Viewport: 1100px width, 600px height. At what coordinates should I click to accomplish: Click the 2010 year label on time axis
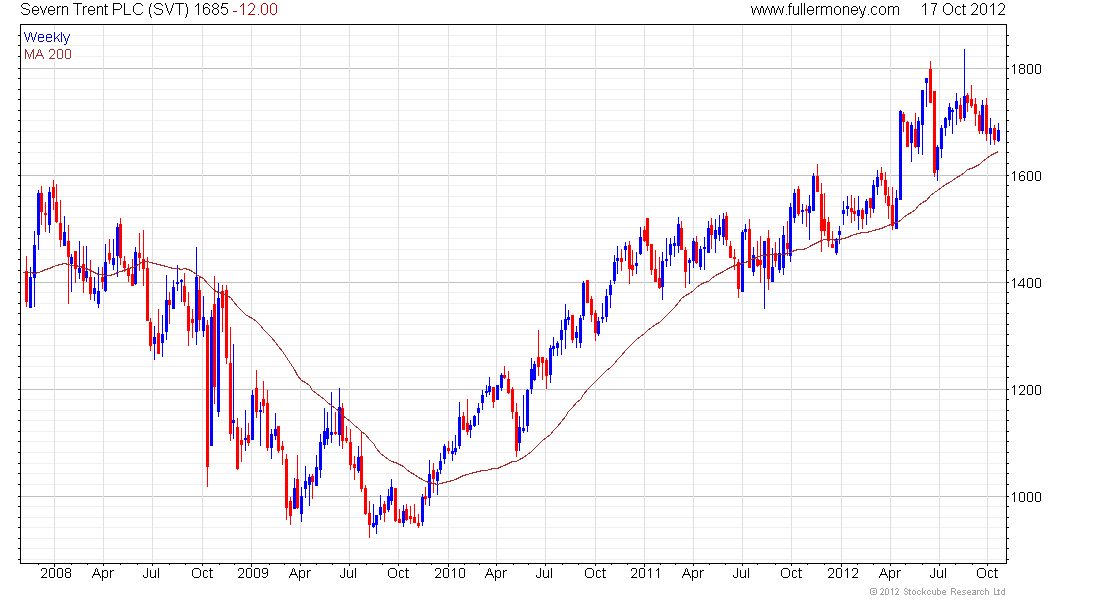450,573
